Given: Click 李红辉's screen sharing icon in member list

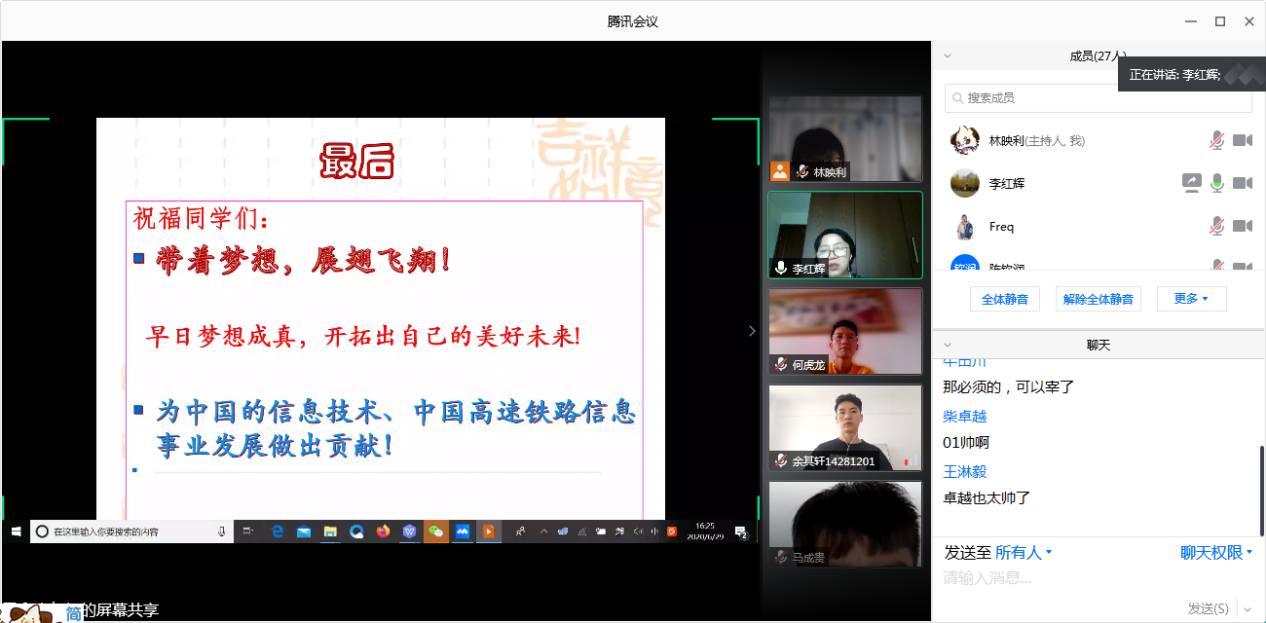Looking at the screenshot, I should 1191,183.
